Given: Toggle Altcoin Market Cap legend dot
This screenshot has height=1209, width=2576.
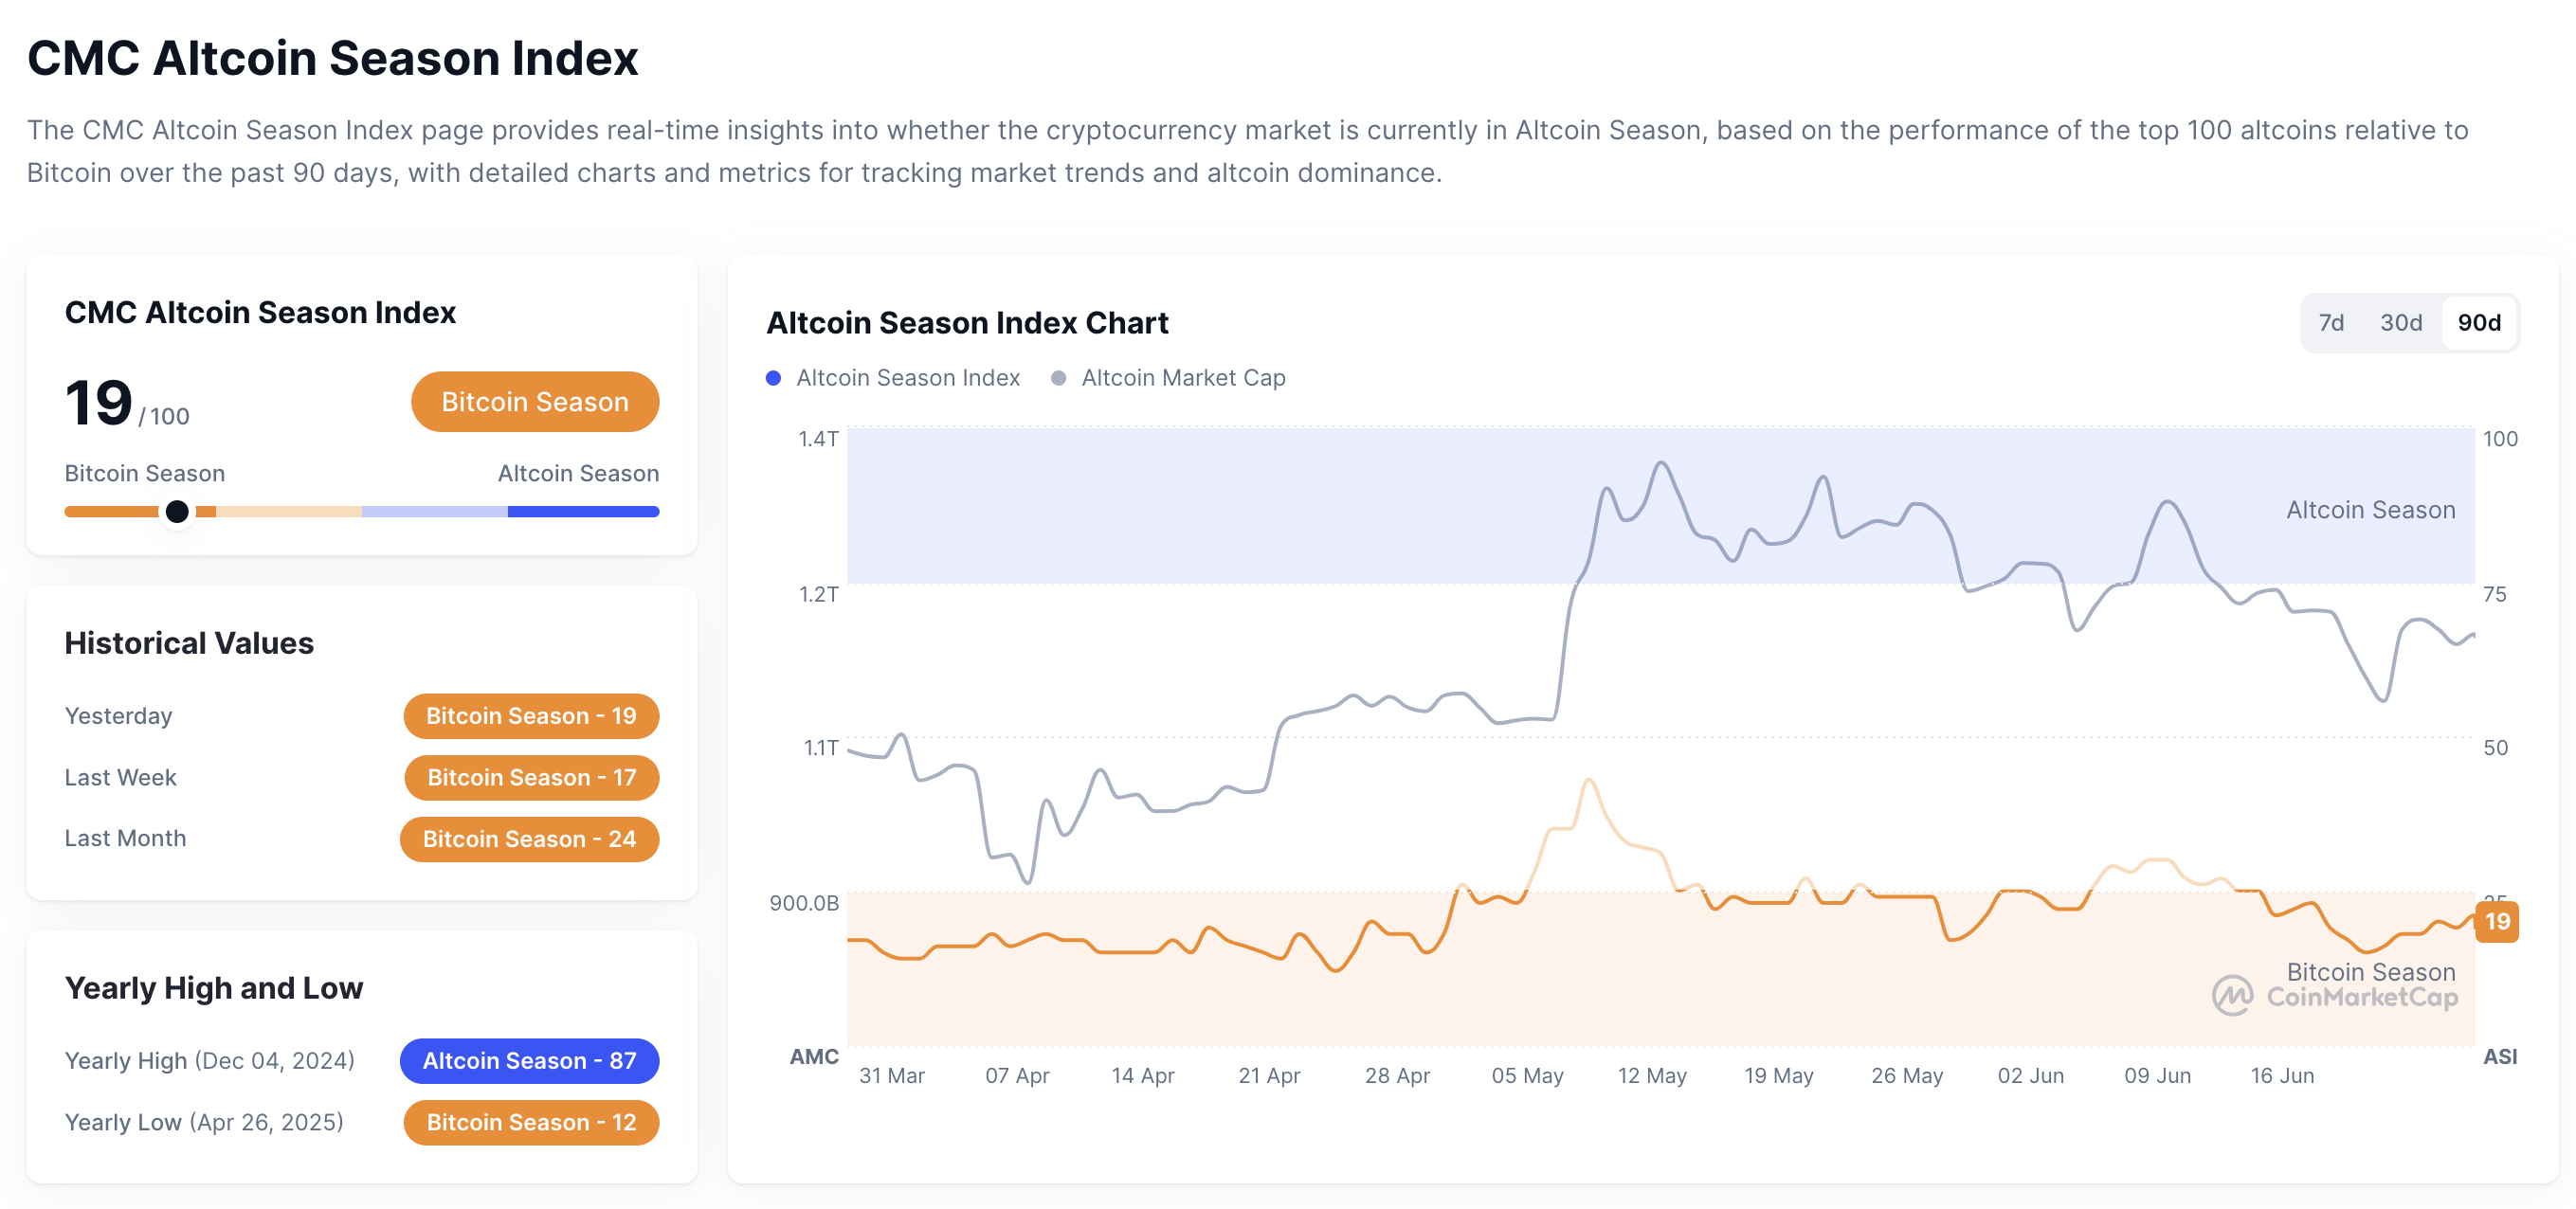Looking at the screenshot, I should pos(1058,378).
